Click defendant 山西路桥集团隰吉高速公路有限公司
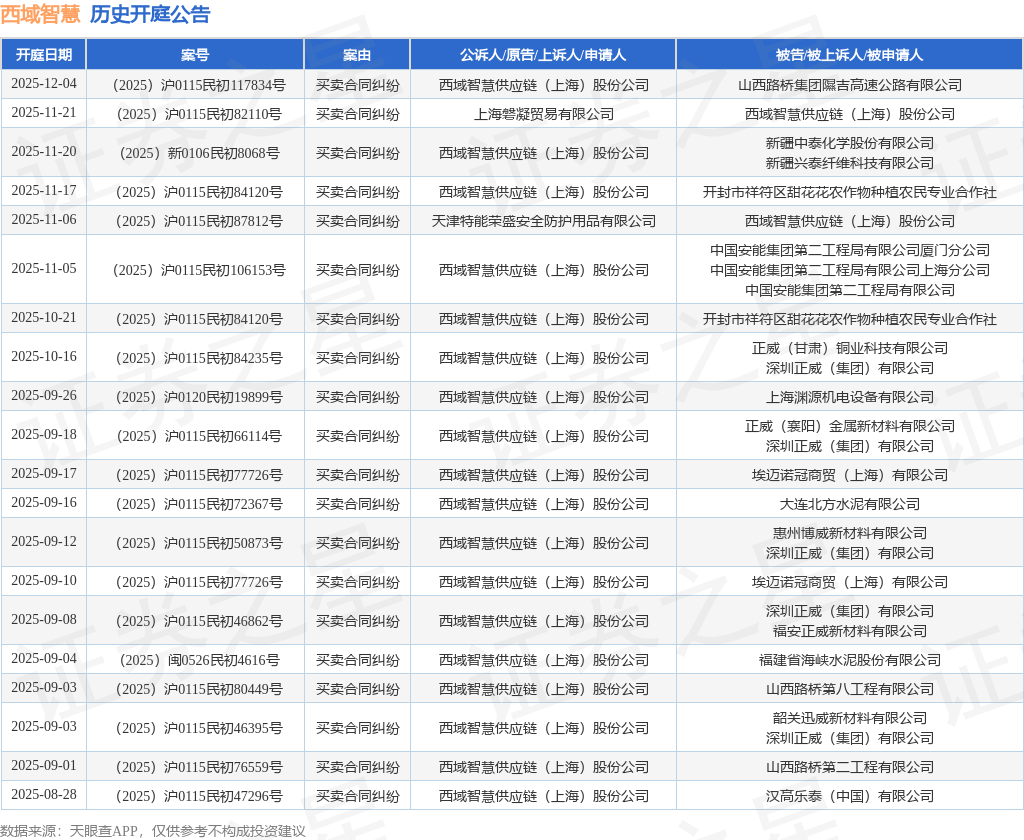 [850, 85]
